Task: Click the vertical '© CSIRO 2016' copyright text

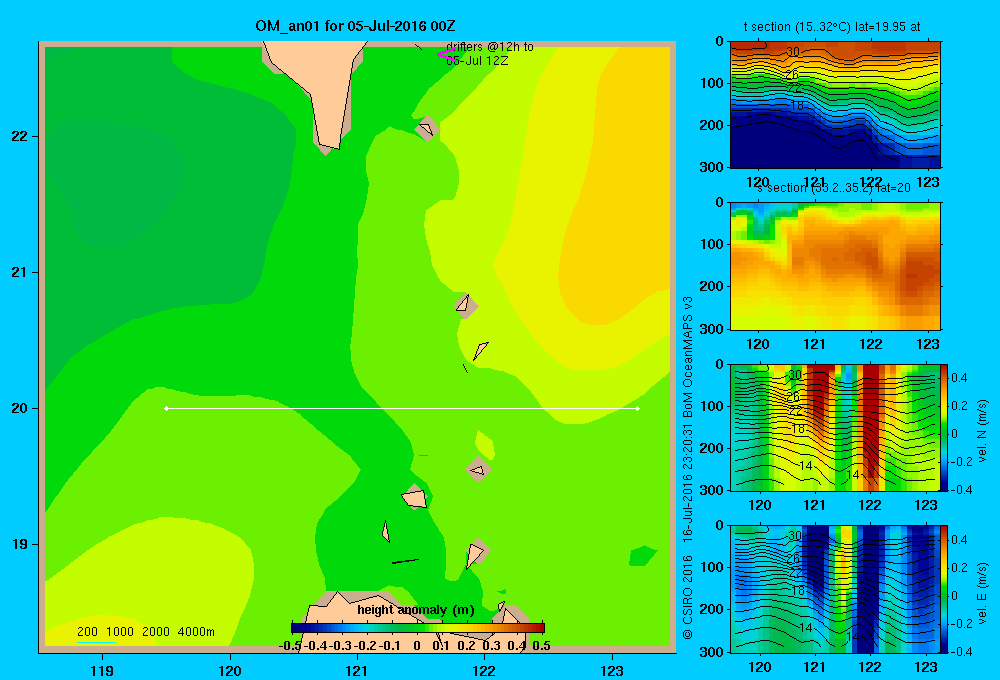Action: [x=687, y=596]
